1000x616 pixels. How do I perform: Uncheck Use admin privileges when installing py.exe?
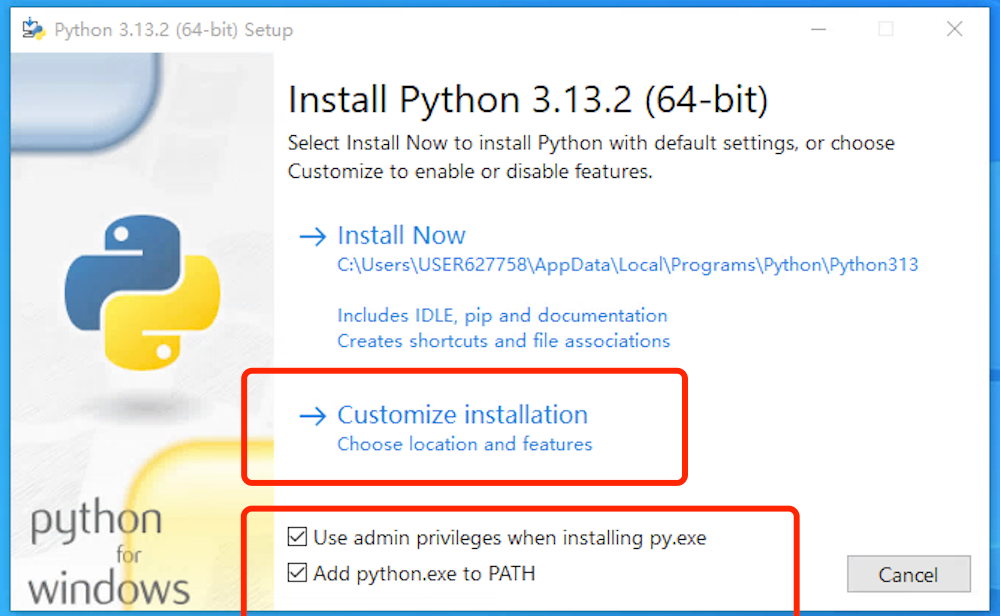[297, 537]
